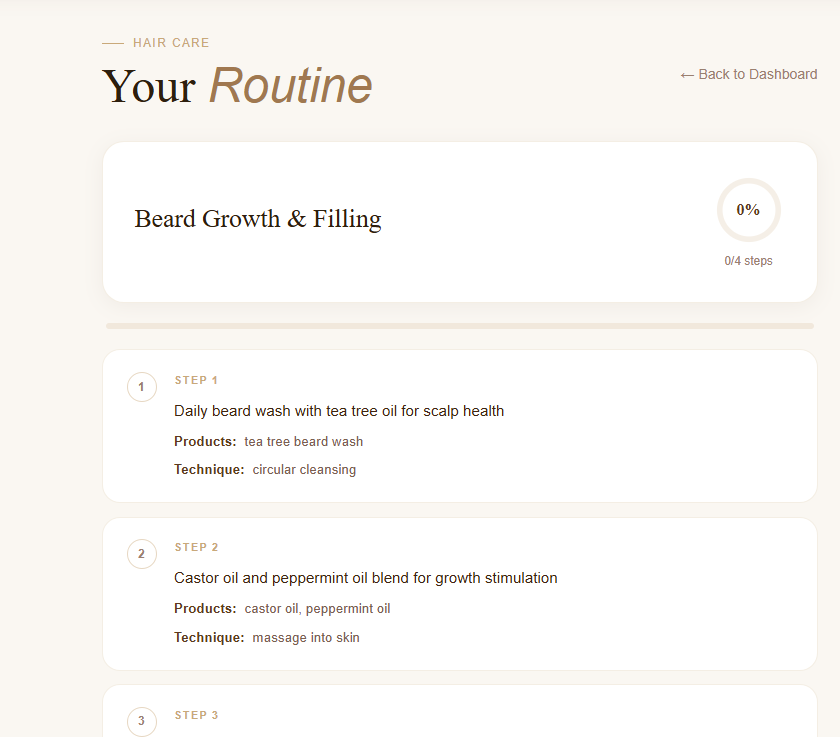
Task: Select the circular cleansing technique text
Action: coord(304,469)
